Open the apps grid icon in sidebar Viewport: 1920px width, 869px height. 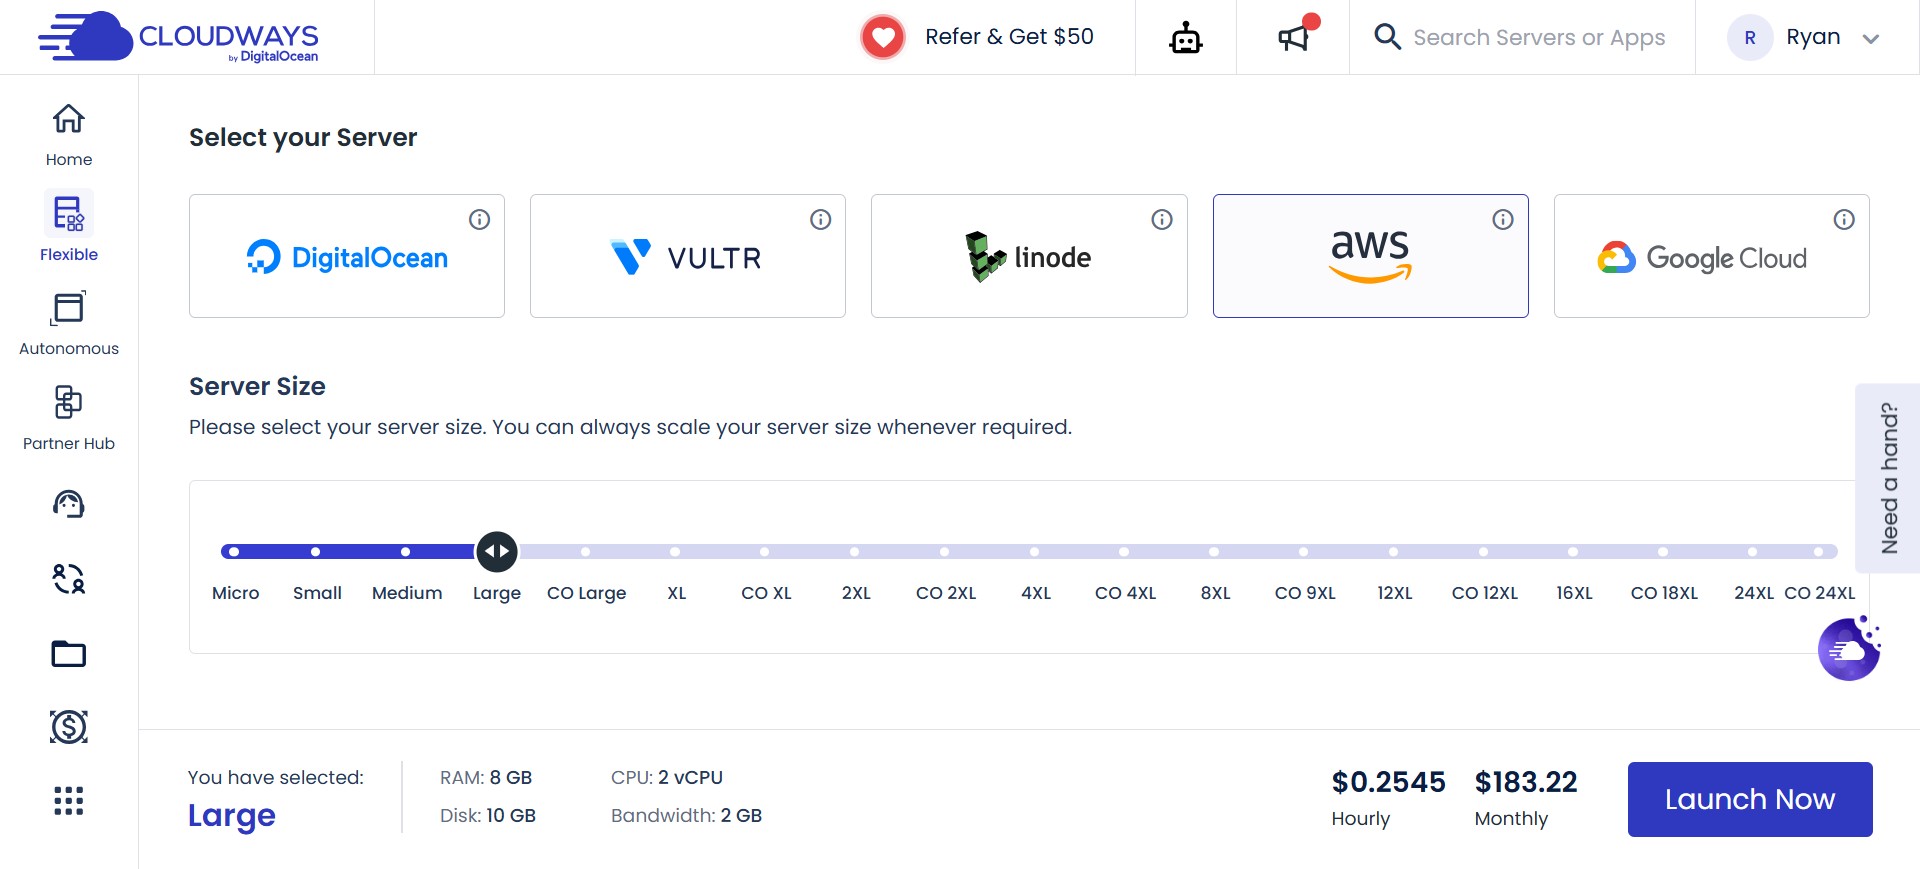[68, 800]
